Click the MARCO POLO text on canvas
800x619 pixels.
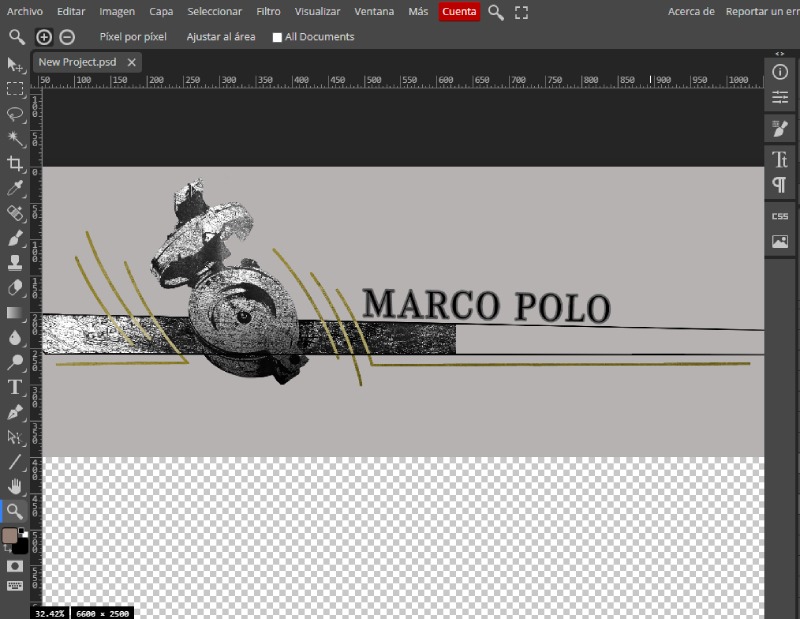(x=486, y=306)
